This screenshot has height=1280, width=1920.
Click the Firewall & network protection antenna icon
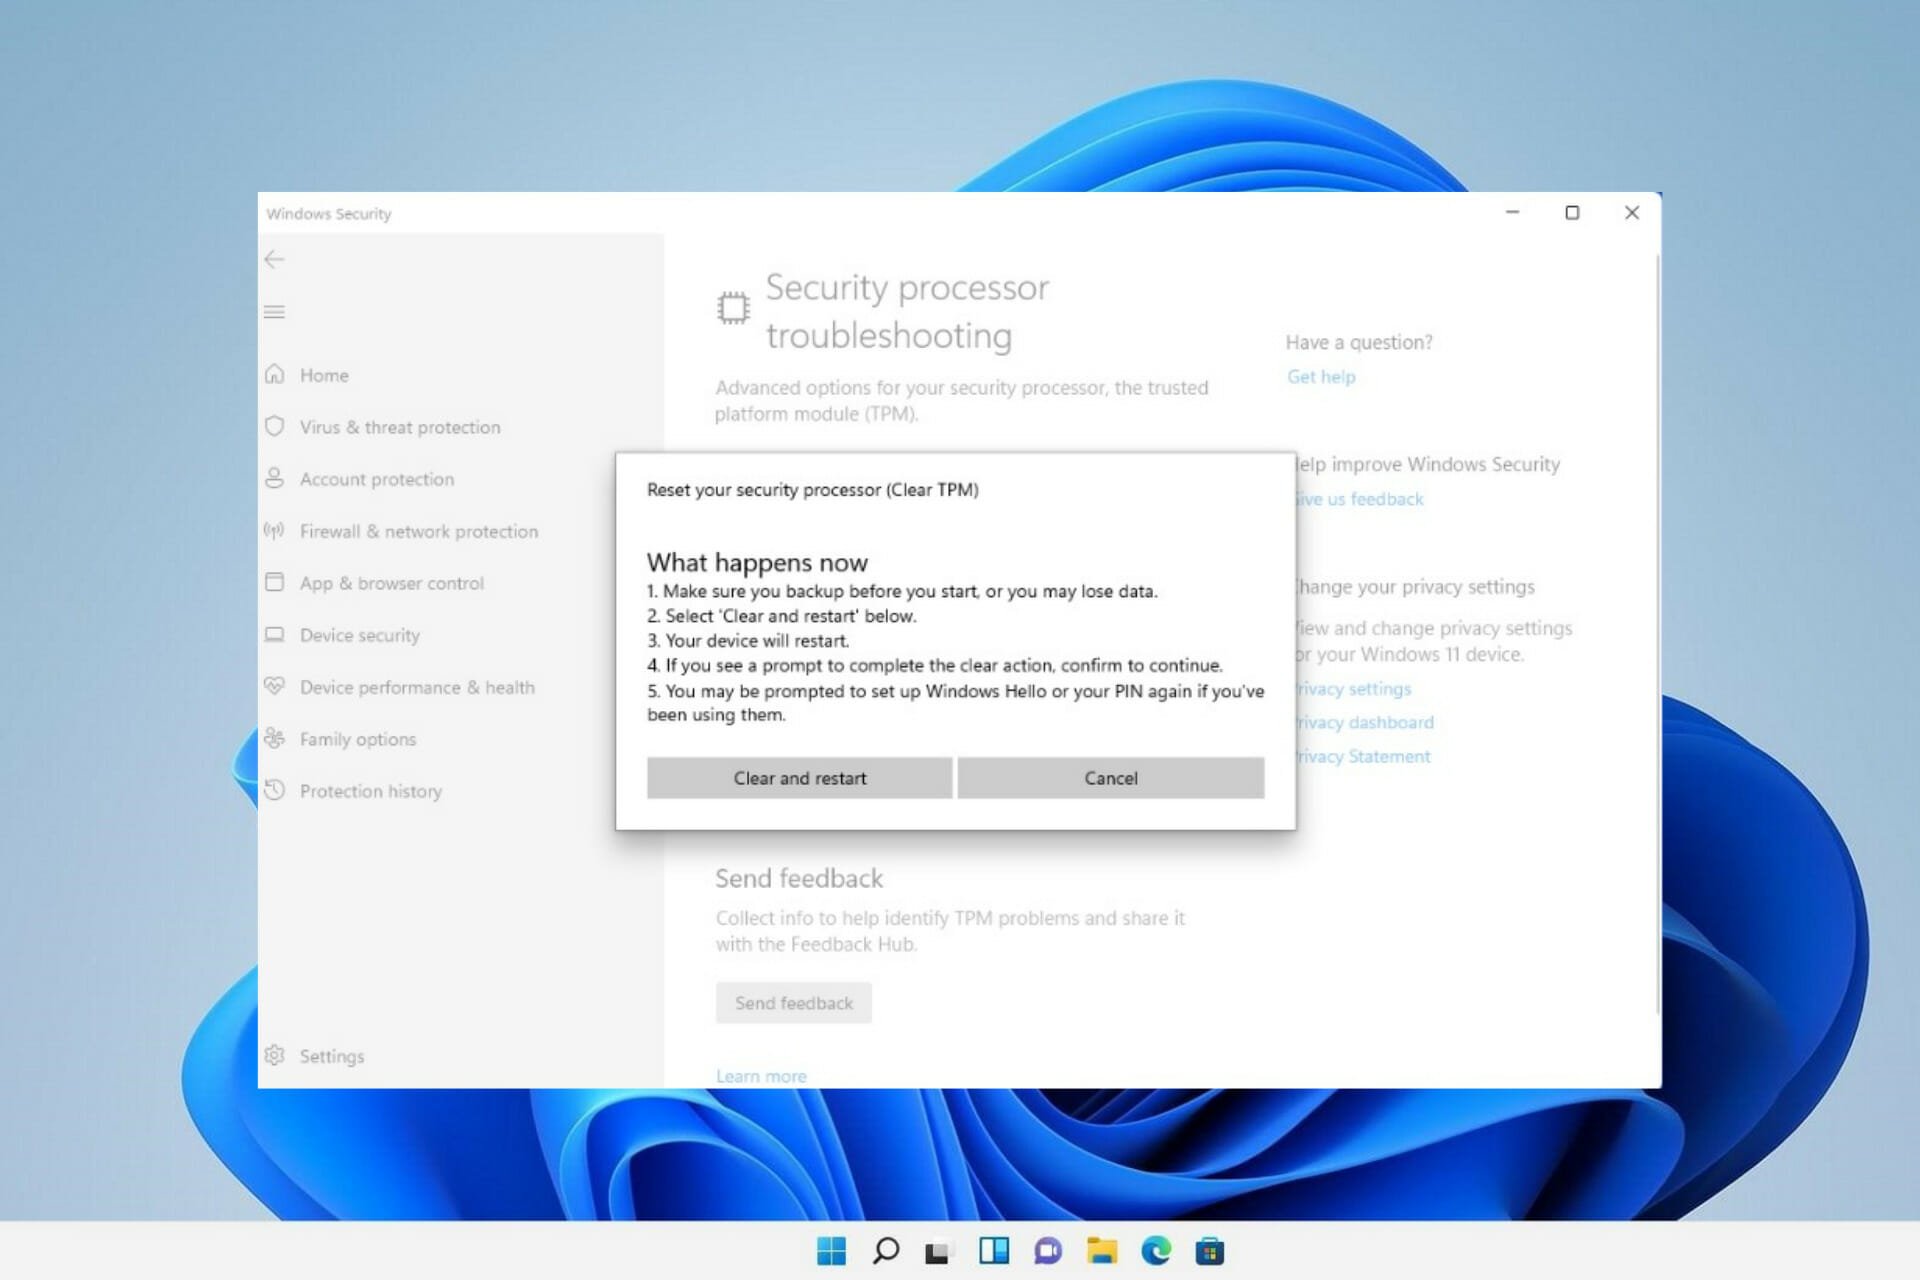(274, 530)
